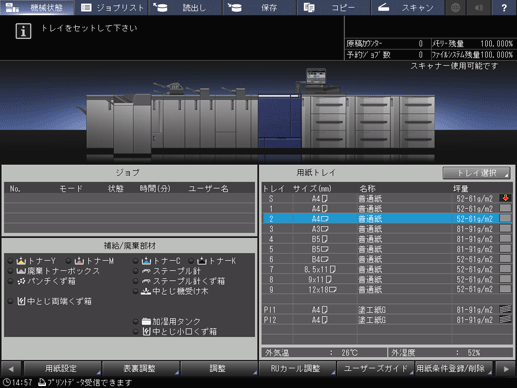Screen dimensions: 517x388
Task: Select the パンチくず箱 status indicator
Action: (x=10, y=281)
